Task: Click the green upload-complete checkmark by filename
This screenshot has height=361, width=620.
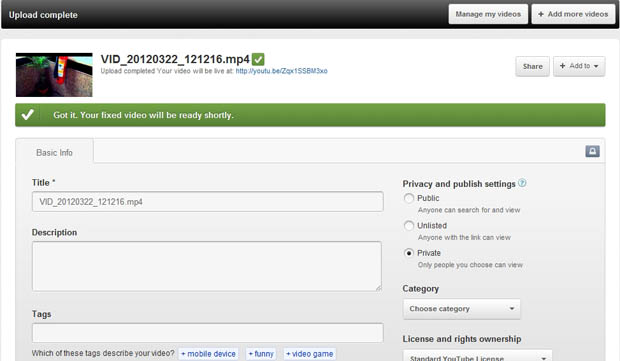Action: tap(258, 59)
